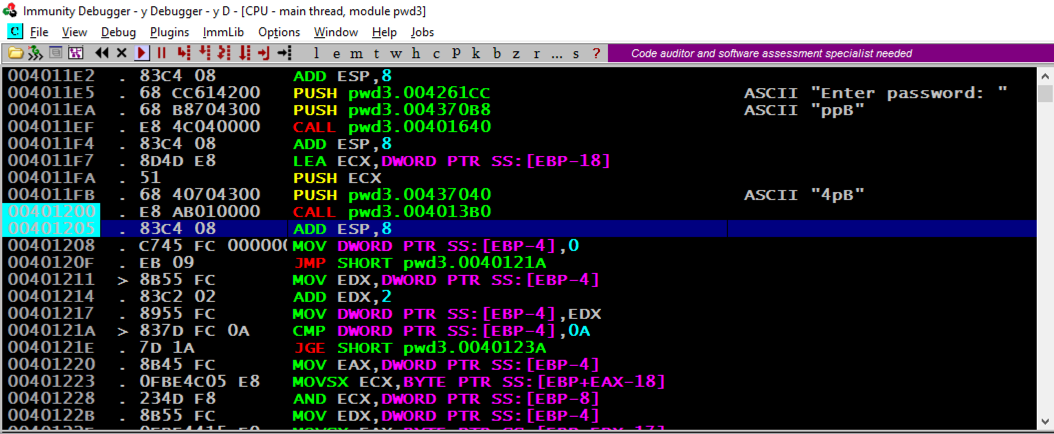Select the MOVSX ECX instruction row

[521, 382]
